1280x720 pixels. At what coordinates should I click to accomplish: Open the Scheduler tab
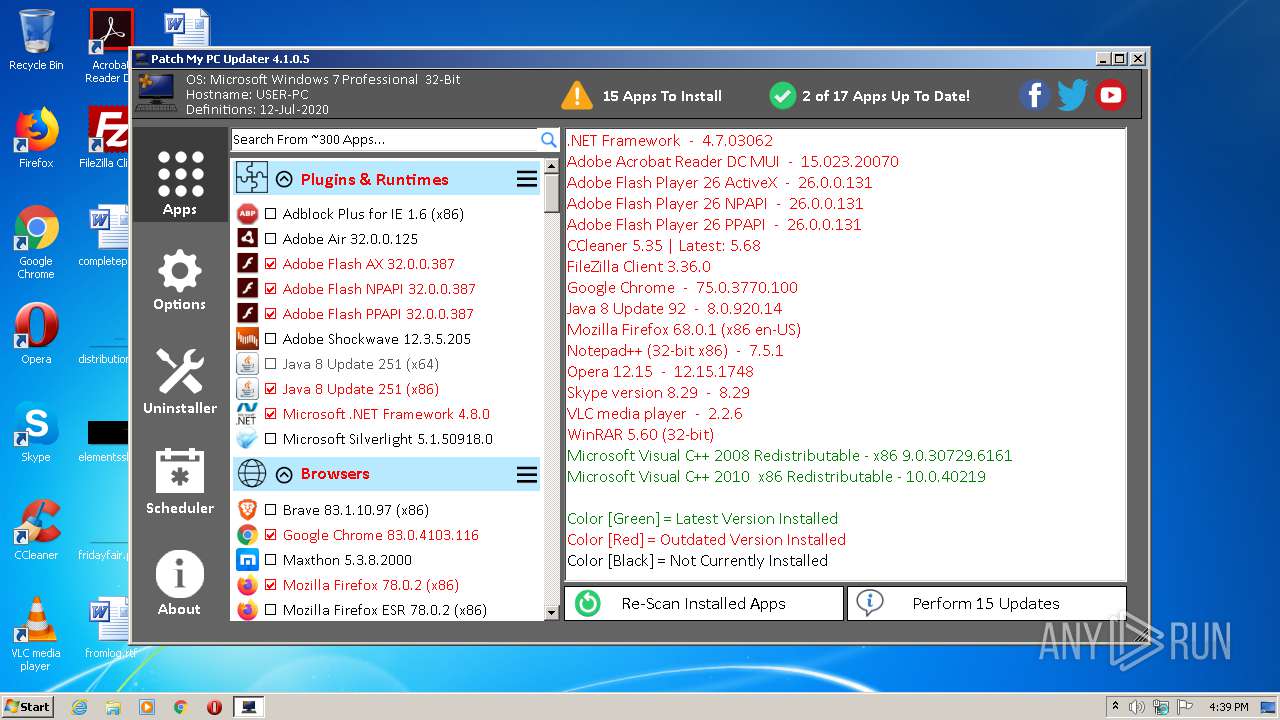tap(180, 481)
